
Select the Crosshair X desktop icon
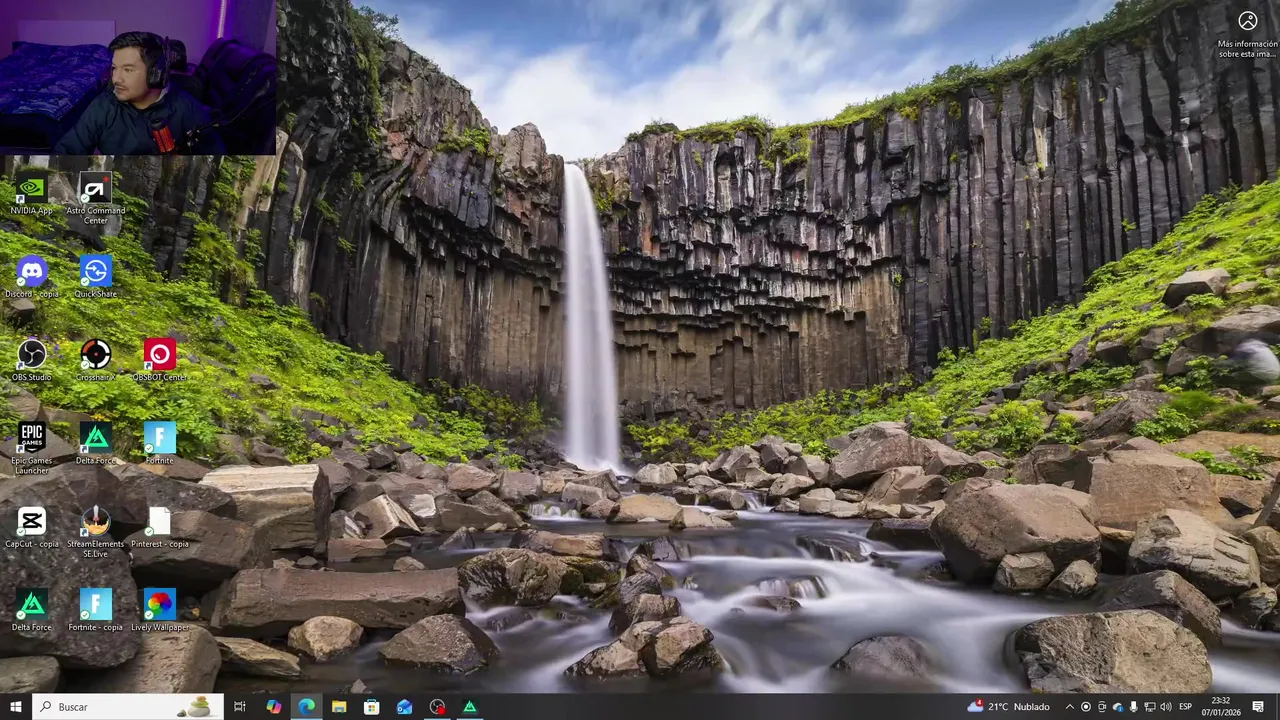click(95, 360)
